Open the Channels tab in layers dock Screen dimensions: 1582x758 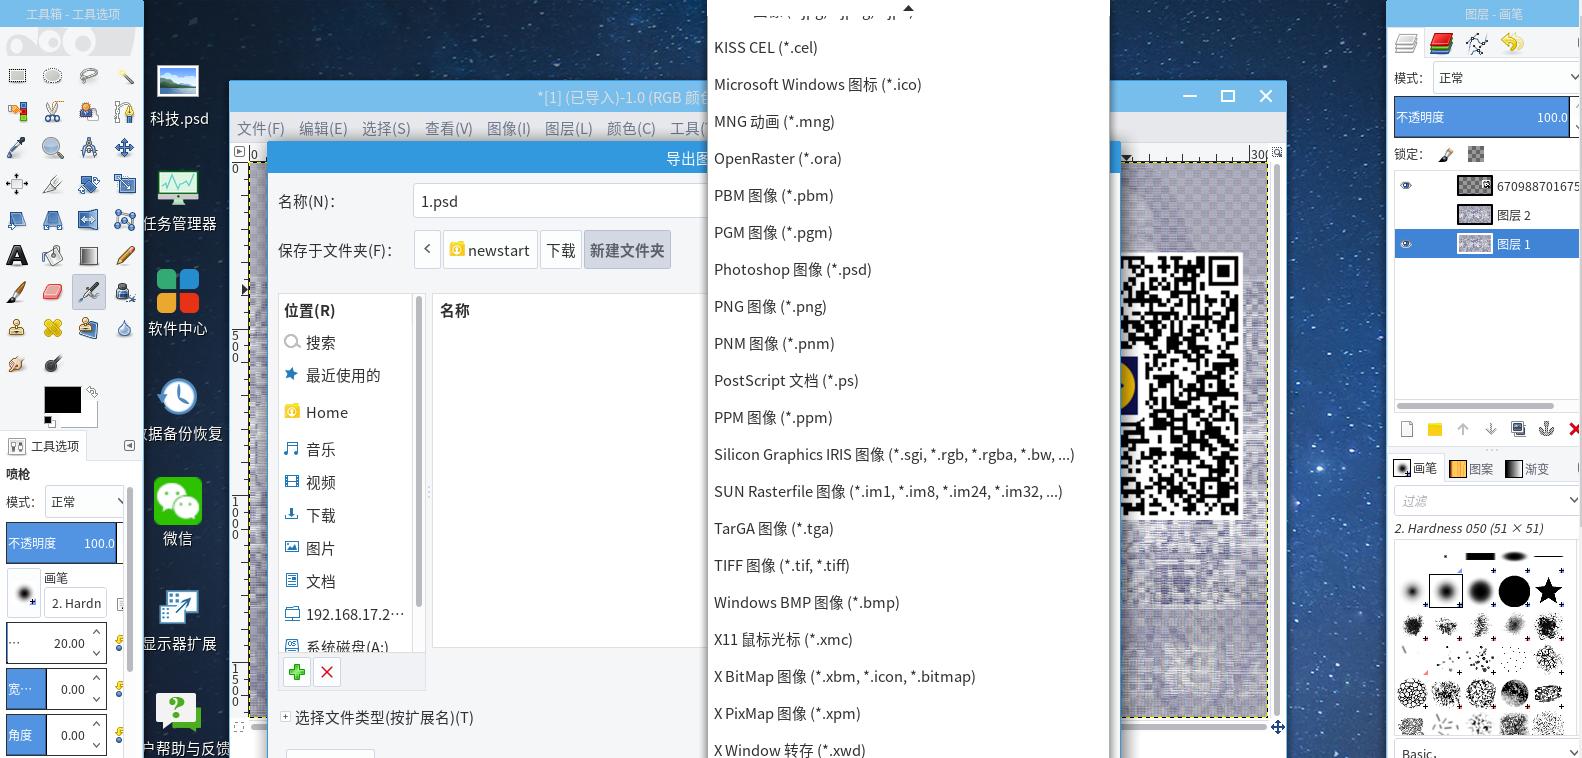[1441, 43]
